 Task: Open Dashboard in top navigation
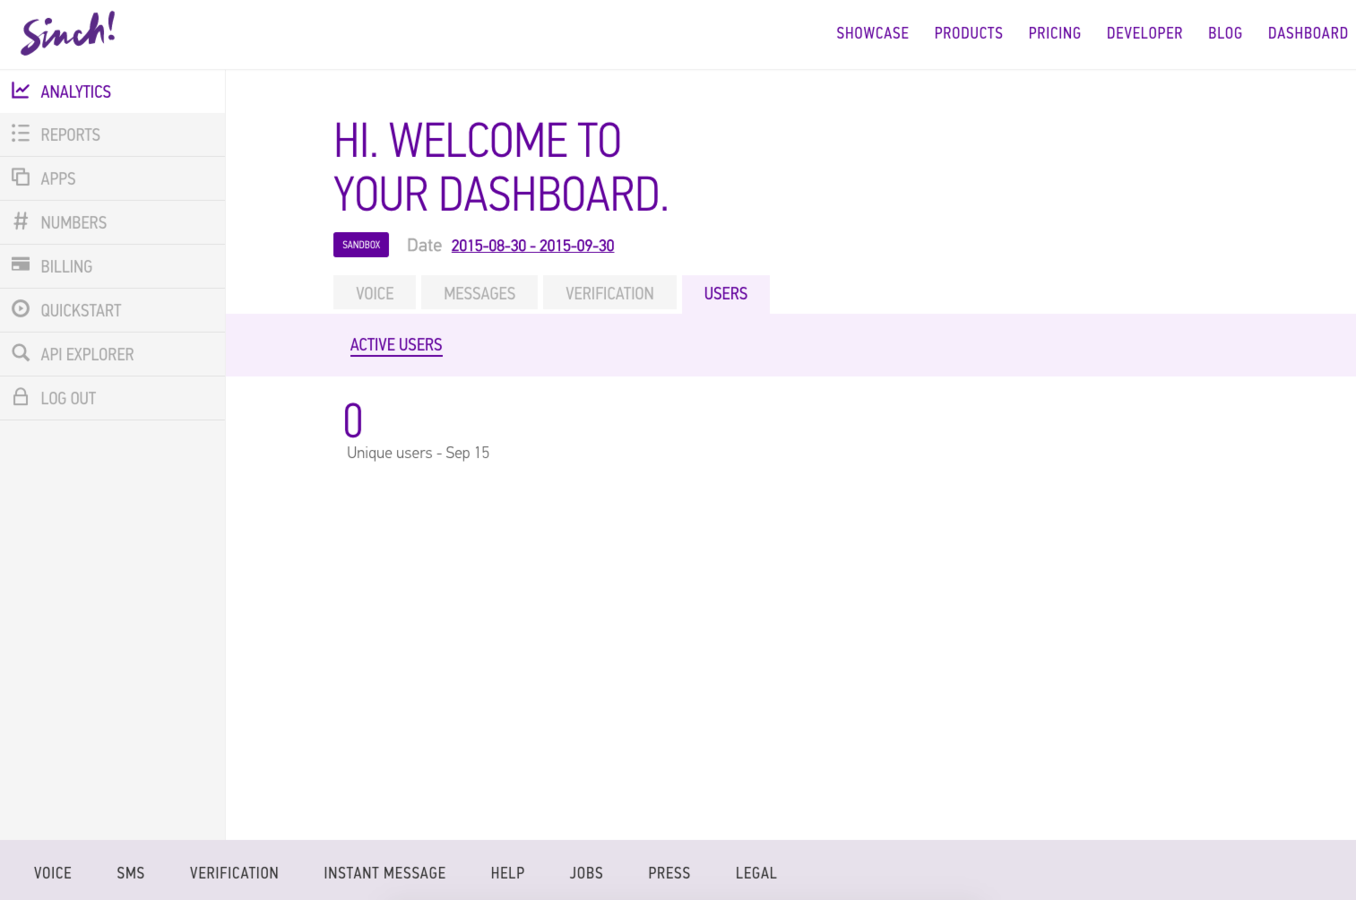1308,33
